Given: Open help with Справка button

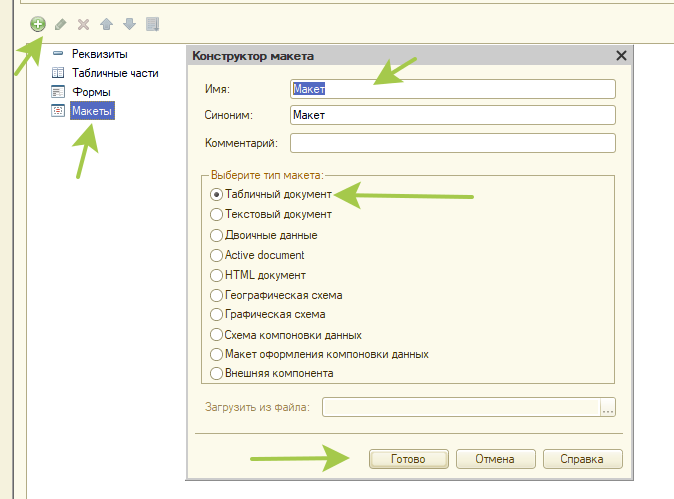Looking at the screenshot, I should point(583,459).
